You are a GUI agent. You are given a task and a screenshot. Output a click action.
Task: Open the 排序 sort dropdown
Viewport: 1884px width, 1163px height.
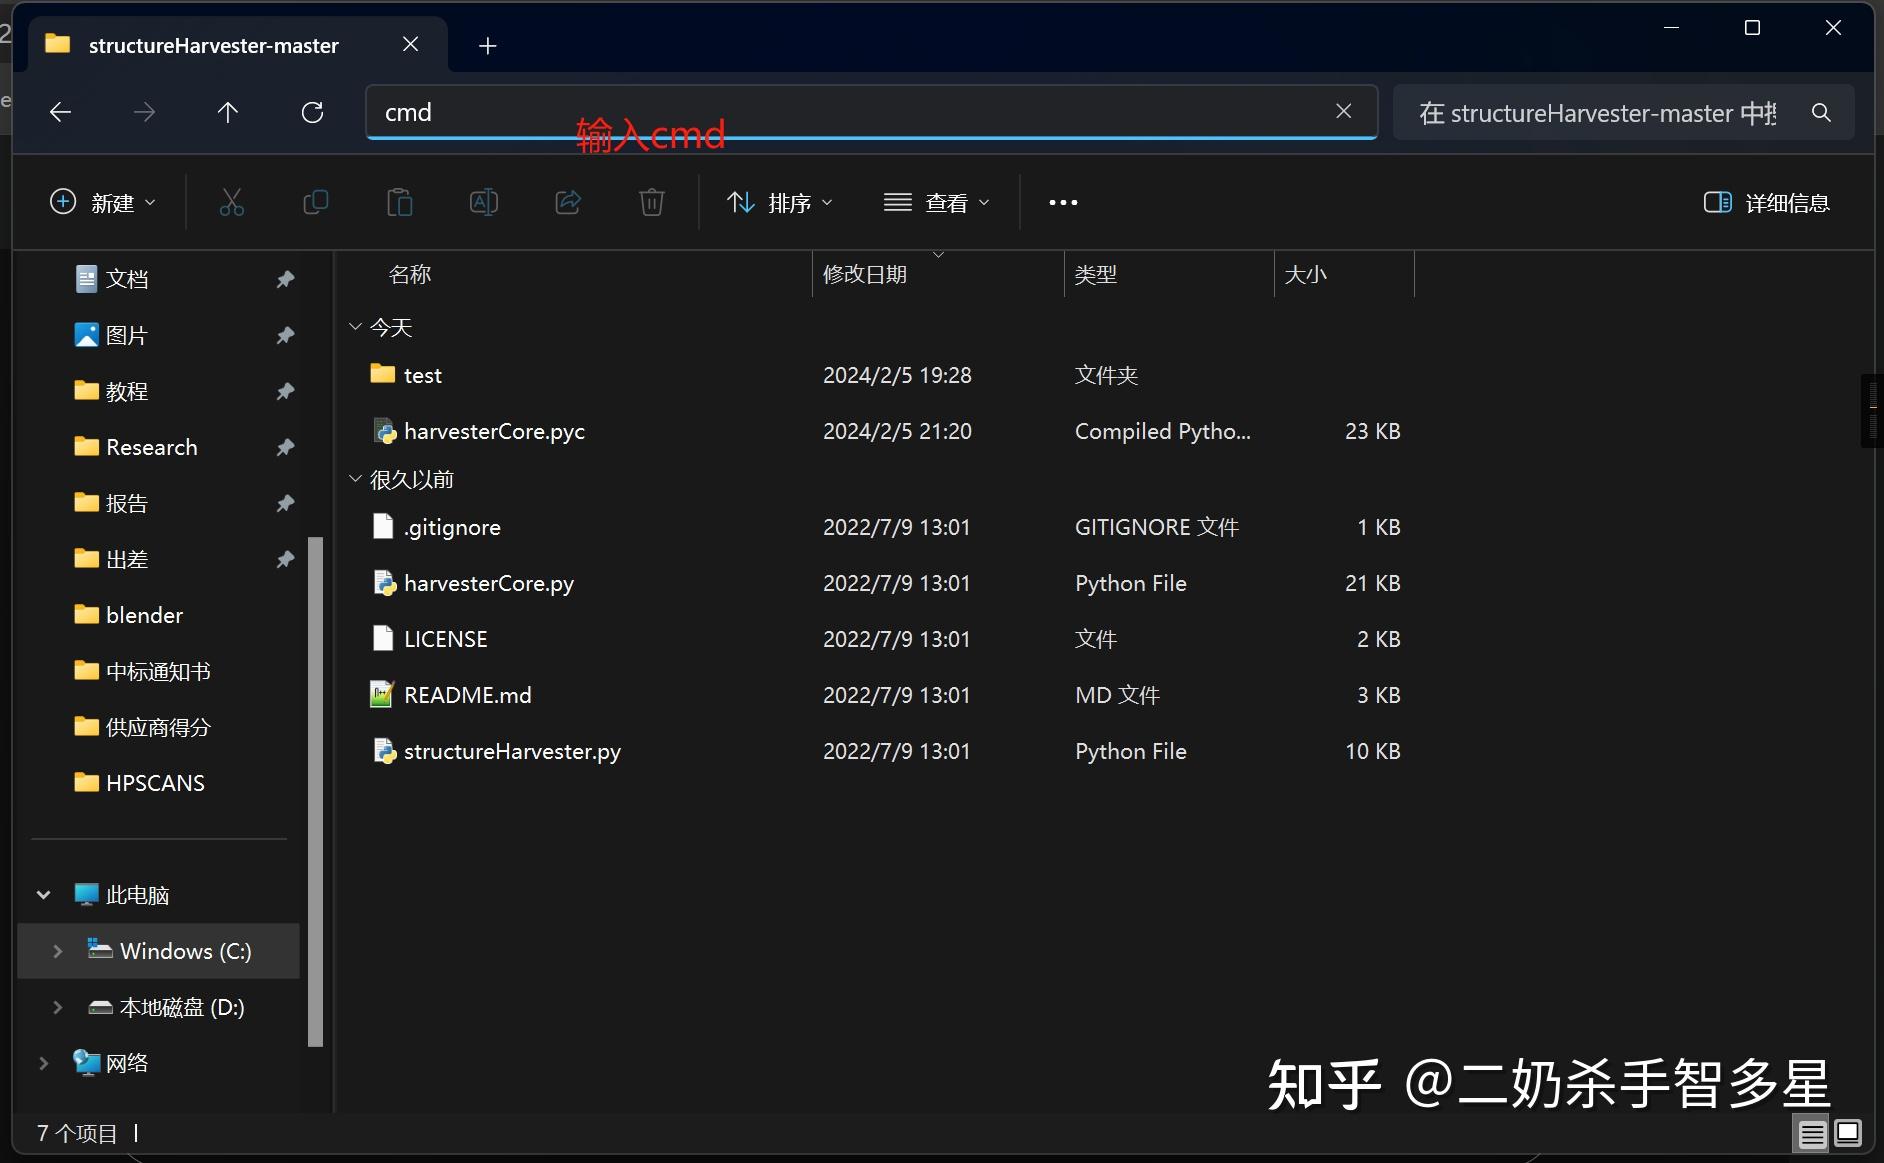780,202
